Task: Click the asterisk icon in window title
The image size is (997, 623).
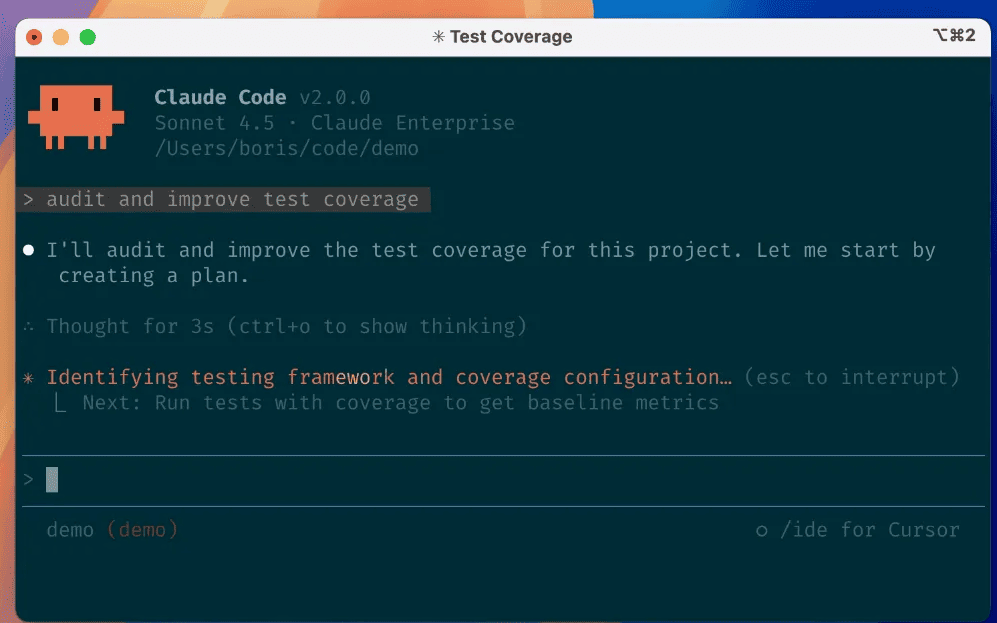Action: click(438, 37)
